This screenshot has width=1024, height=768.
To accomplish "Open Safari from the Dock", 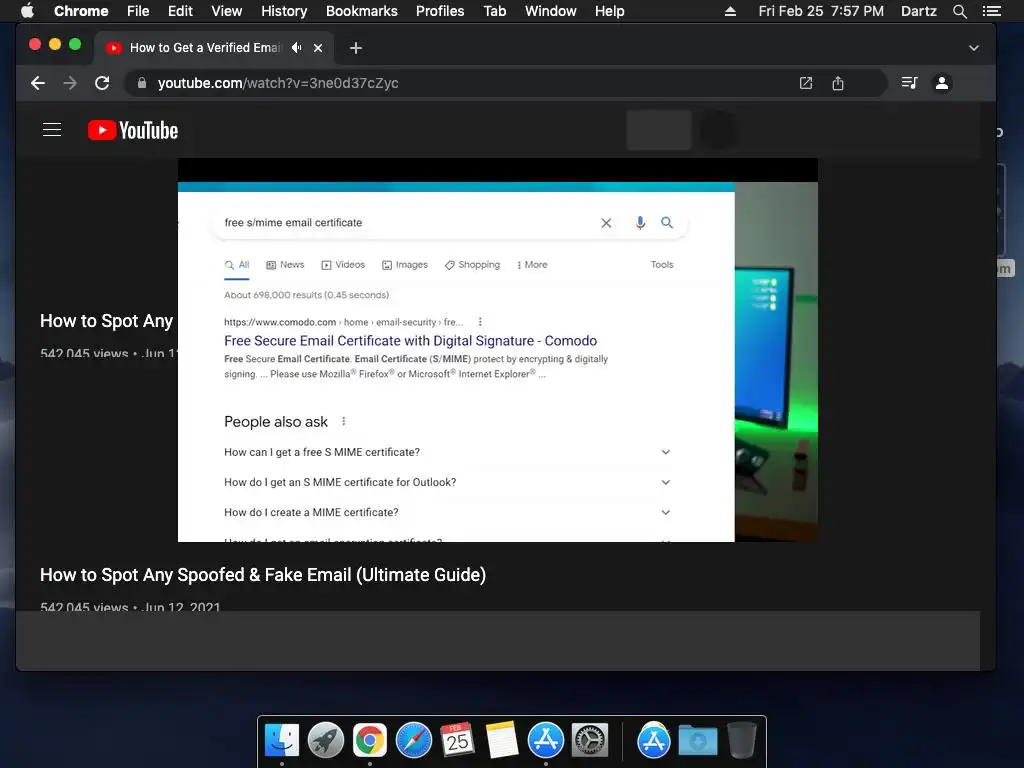I will click(x=414, y=740).
